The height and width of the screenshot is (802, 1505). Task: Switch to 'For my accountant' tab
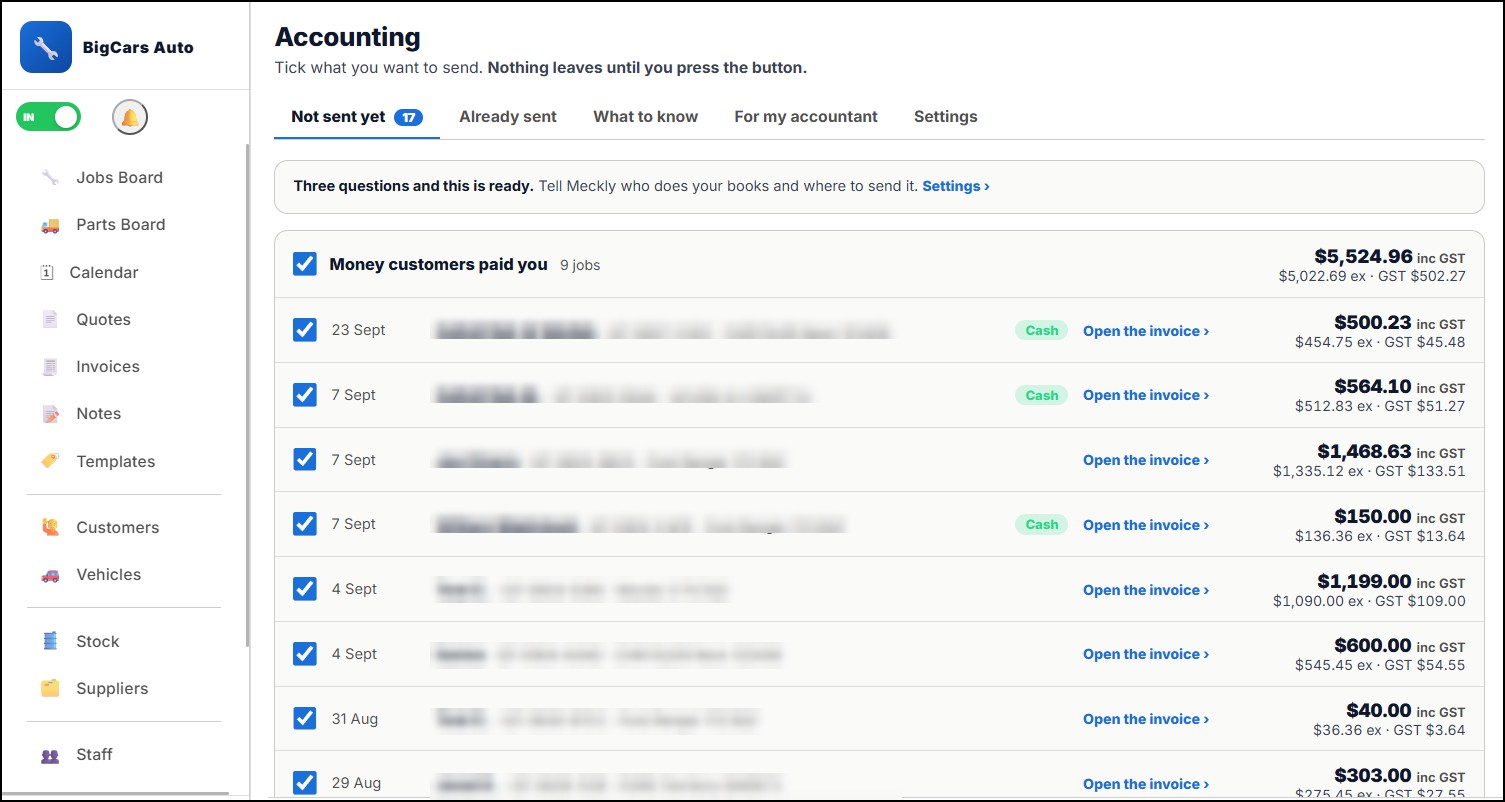click(x=806, y=117)
